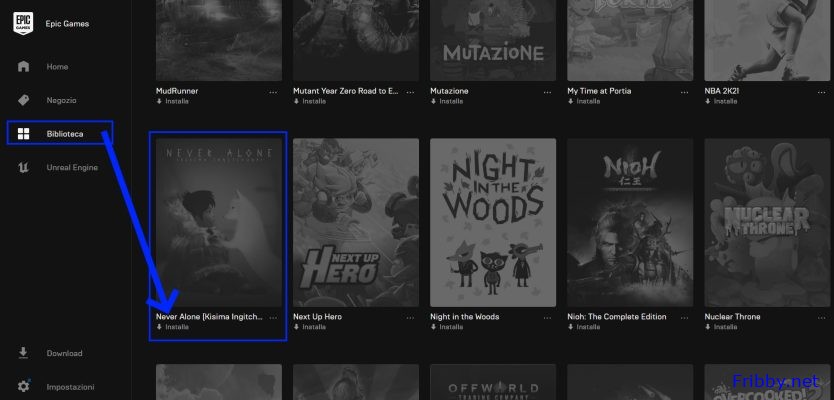Click the Home house icon in sidebar

(x=24, y=66)
